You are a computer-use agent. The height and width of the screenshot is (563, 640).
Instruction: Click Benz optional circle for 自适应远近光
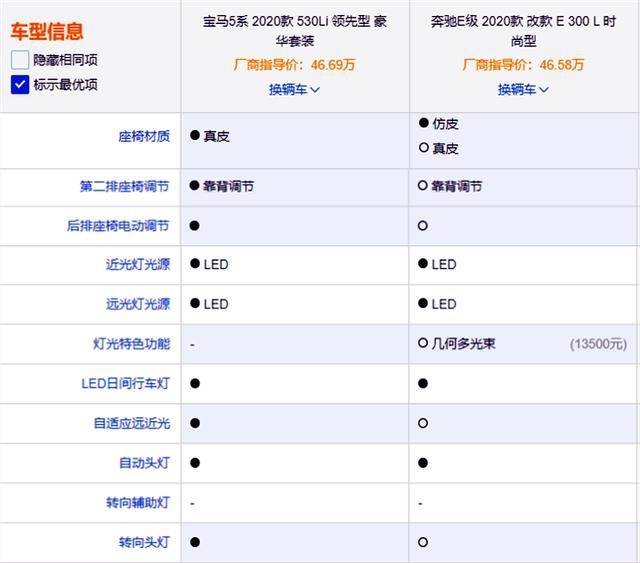tap(423, 423)
